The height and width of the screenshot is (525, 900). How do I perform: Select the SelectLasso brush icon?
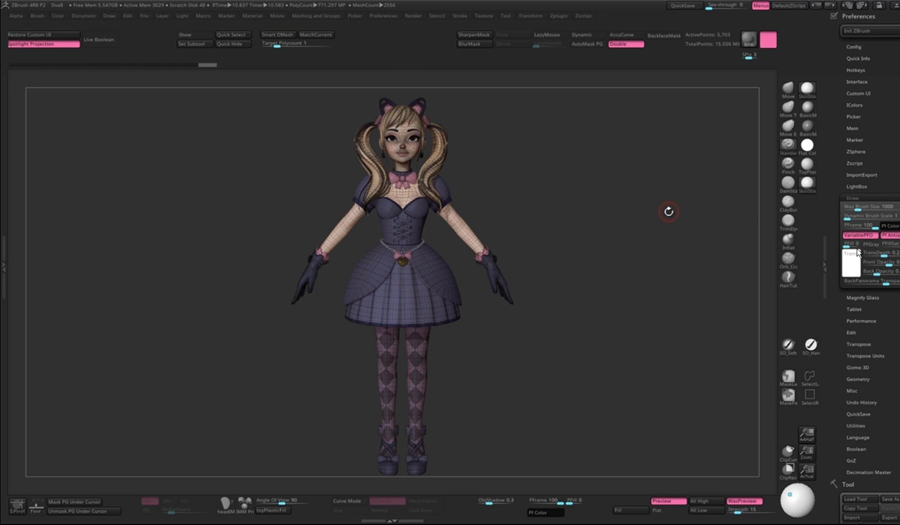(x=810, y=376)
